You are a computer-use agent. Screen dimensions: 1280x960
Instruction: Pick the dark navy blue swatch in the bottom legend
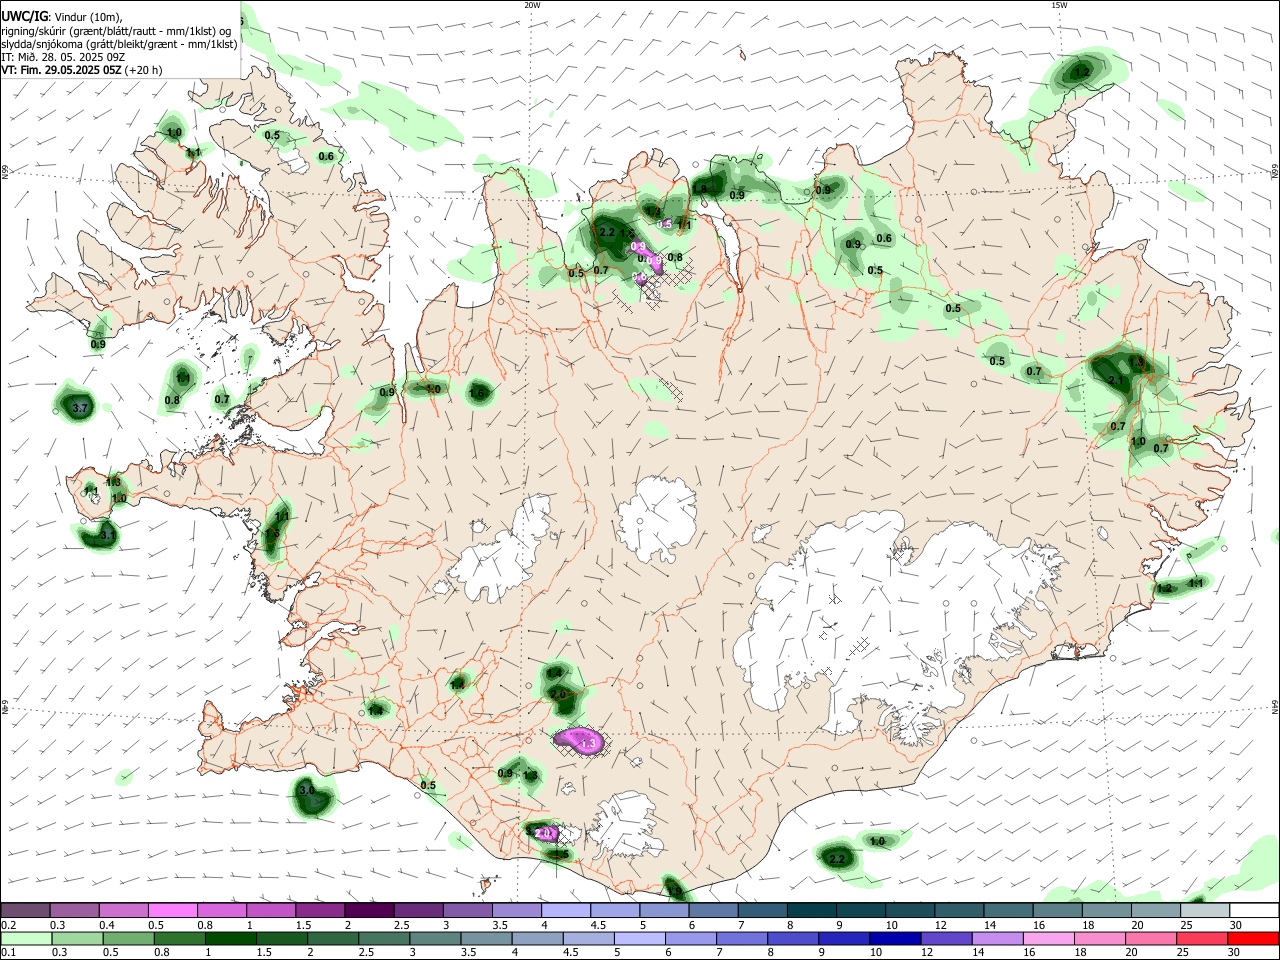coord(893,939)
